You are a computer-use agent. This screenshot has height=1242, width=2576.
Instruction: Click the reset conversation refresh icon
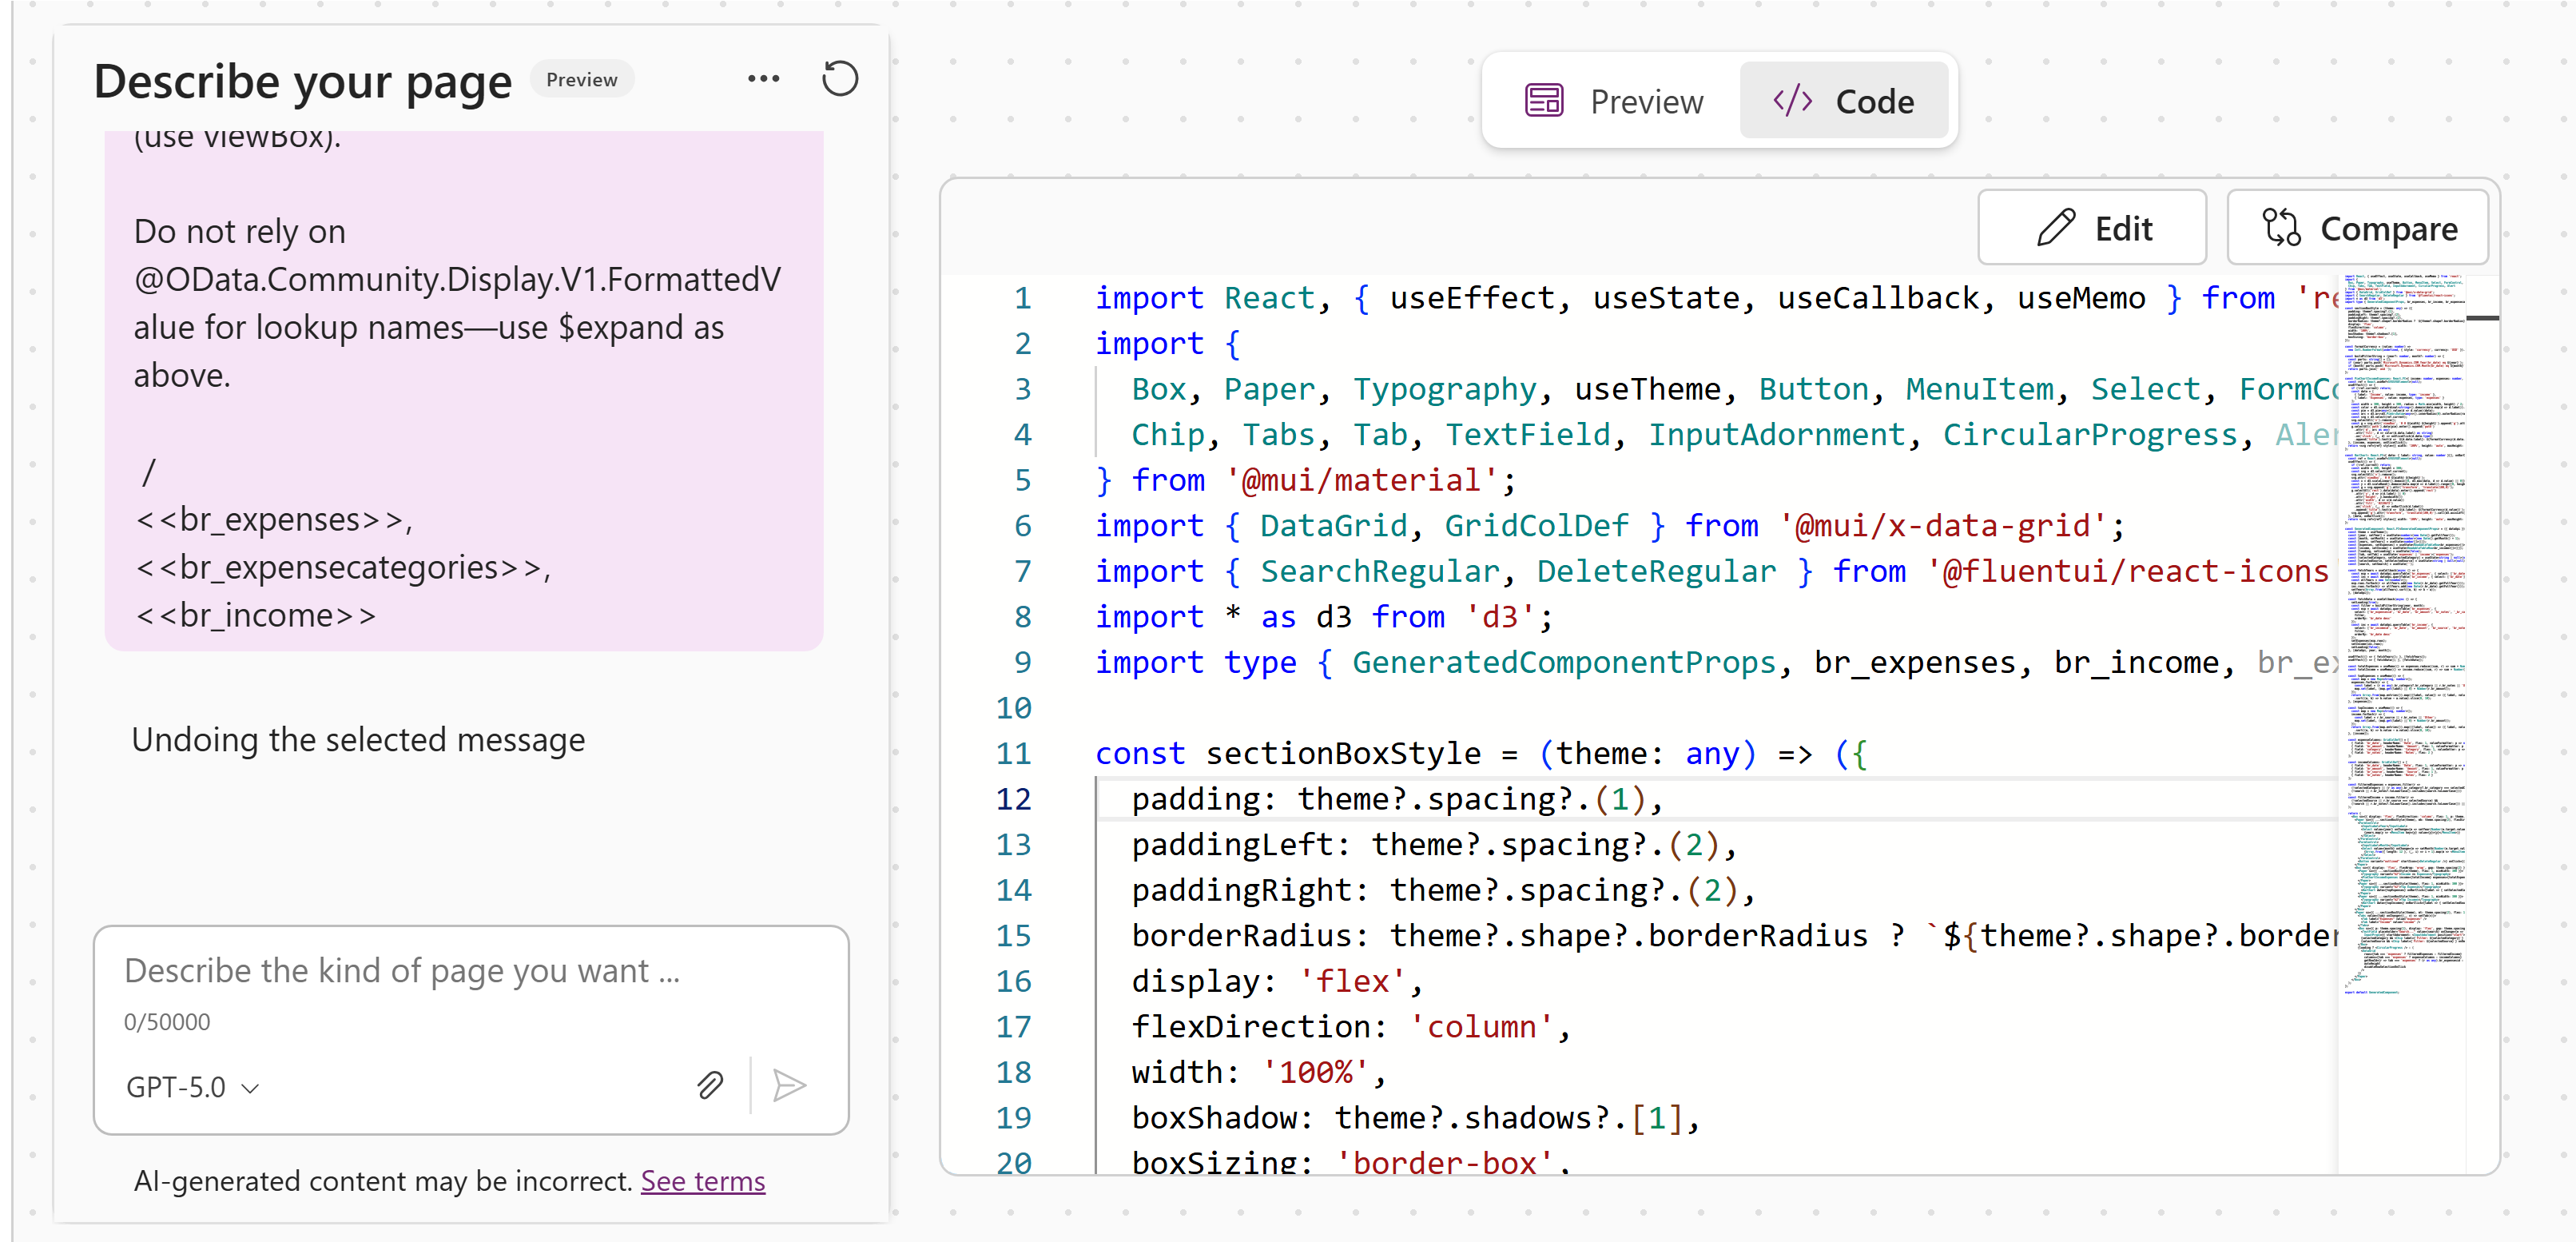(x=840, y=79)
